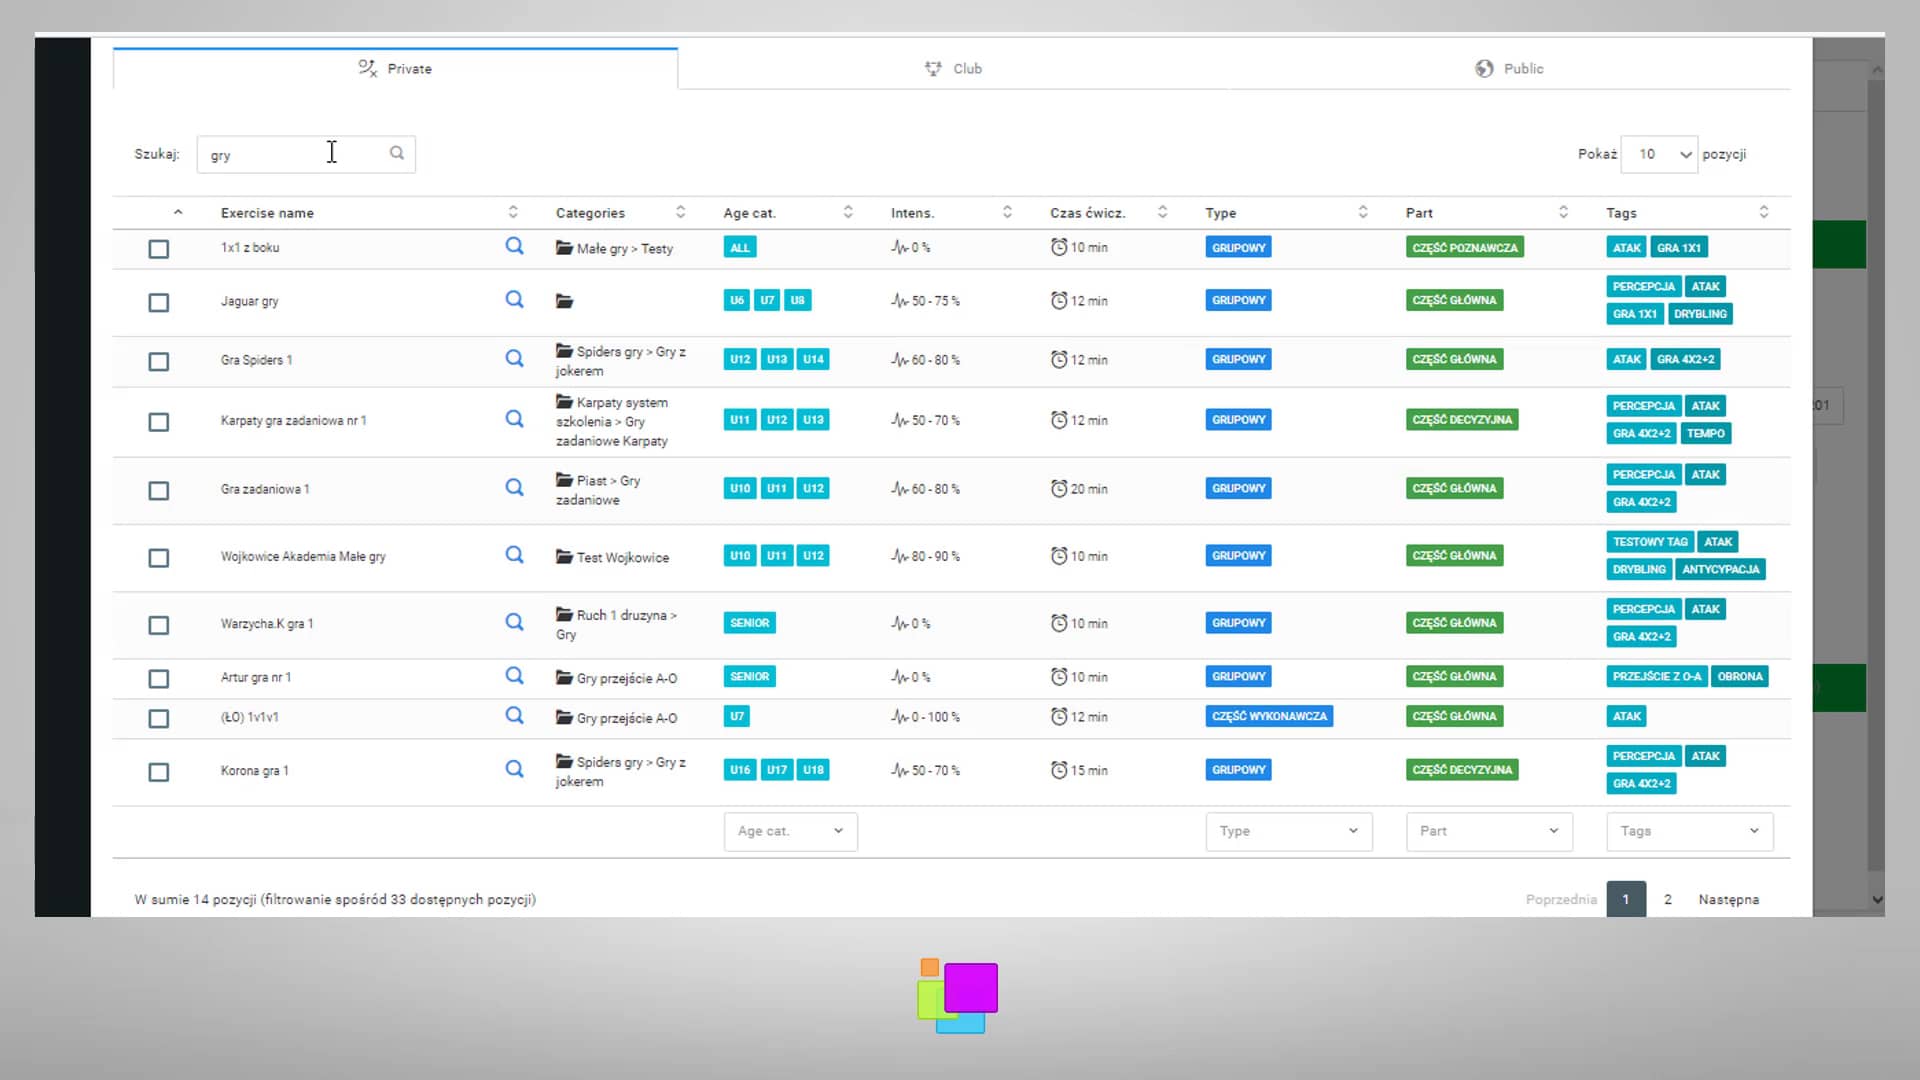Open the magnifier preview for "Warzycha.K gra 1"
Viewport: 1920px width, 1080px height.
click(x=515, y=622)
